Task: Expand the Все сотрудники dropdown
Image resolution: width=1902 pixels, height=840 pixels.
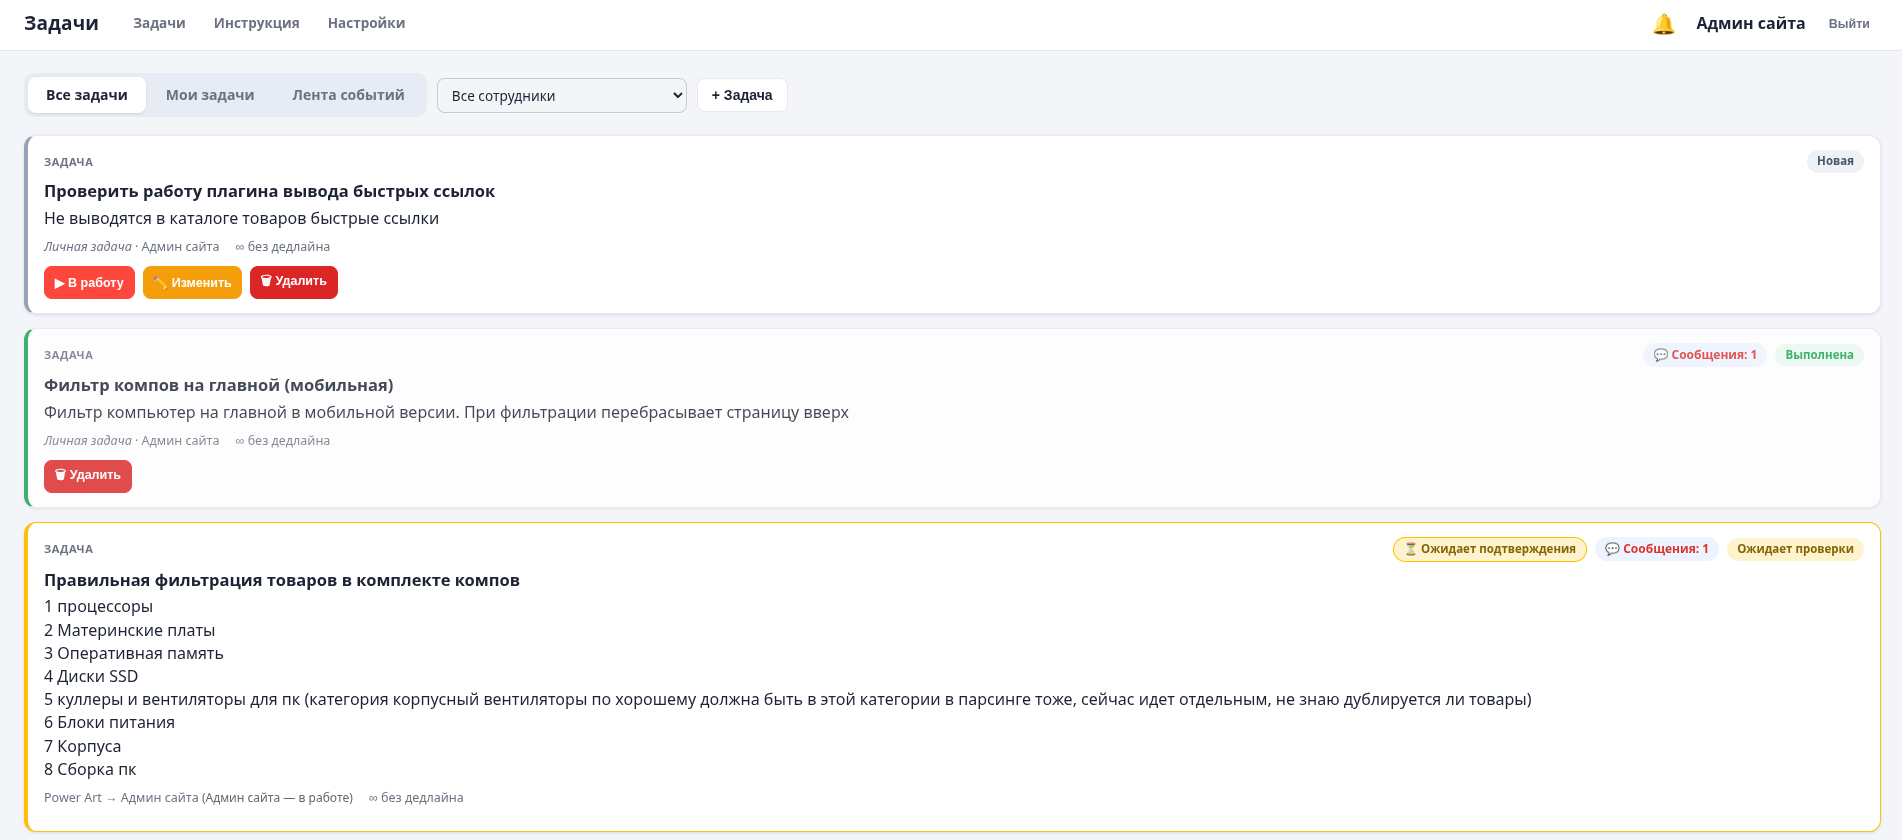Action: [562, 96]
